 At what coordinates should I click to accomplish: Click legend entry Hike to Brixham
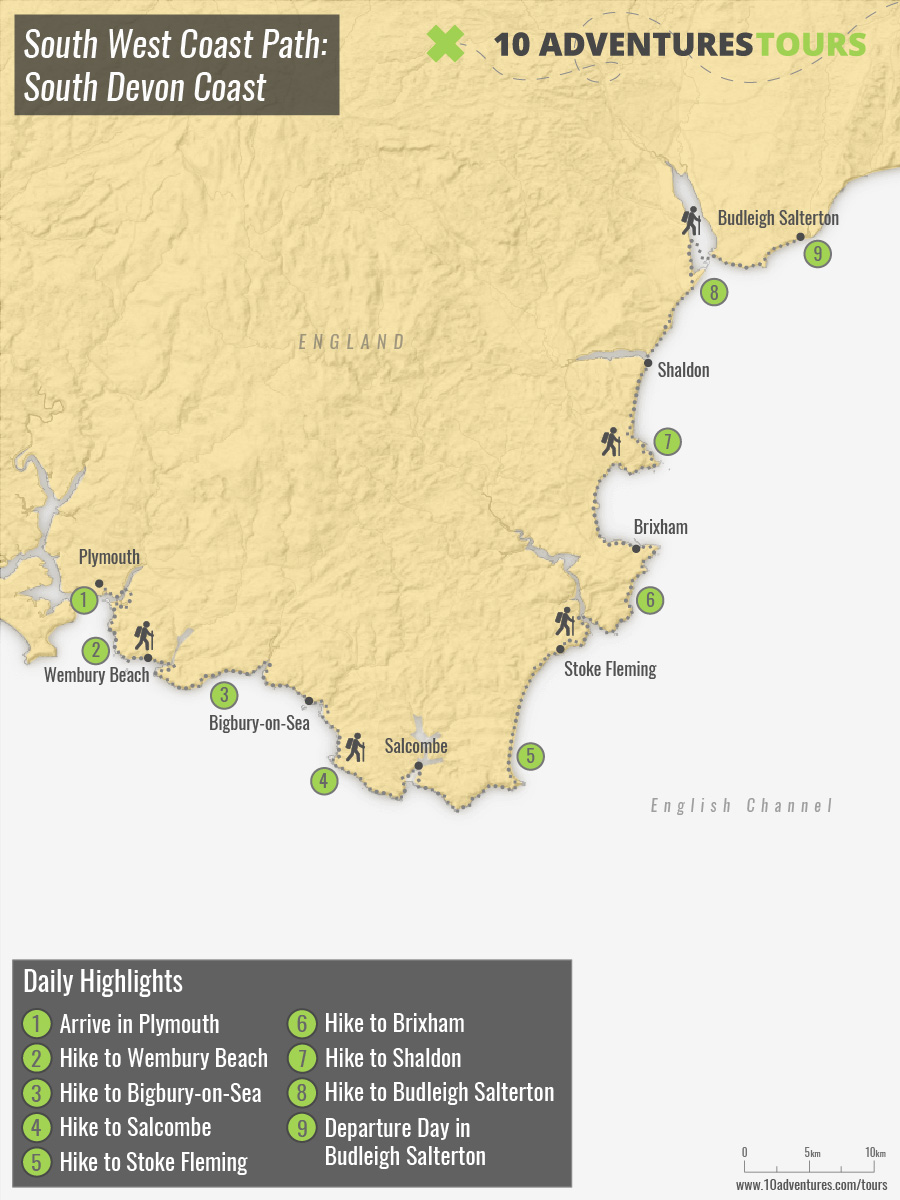coord(395,1023)
